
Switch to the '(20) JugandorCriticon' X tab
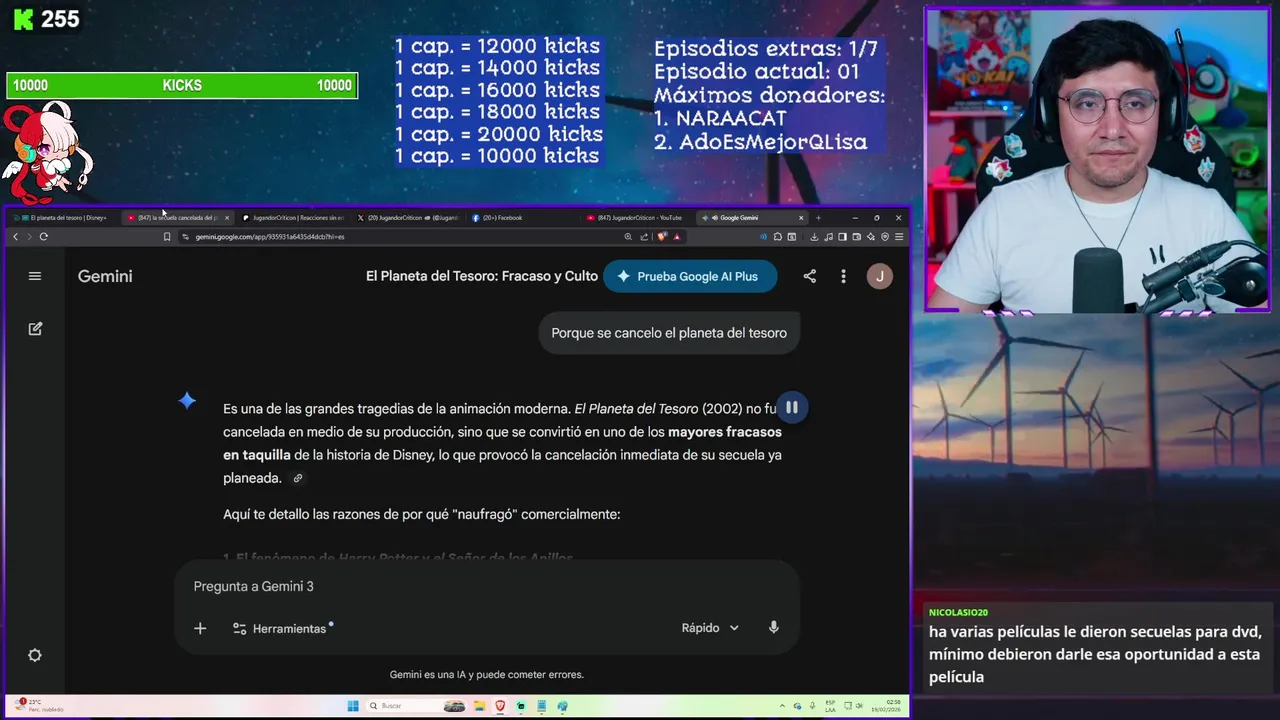[x=408, y=217]
